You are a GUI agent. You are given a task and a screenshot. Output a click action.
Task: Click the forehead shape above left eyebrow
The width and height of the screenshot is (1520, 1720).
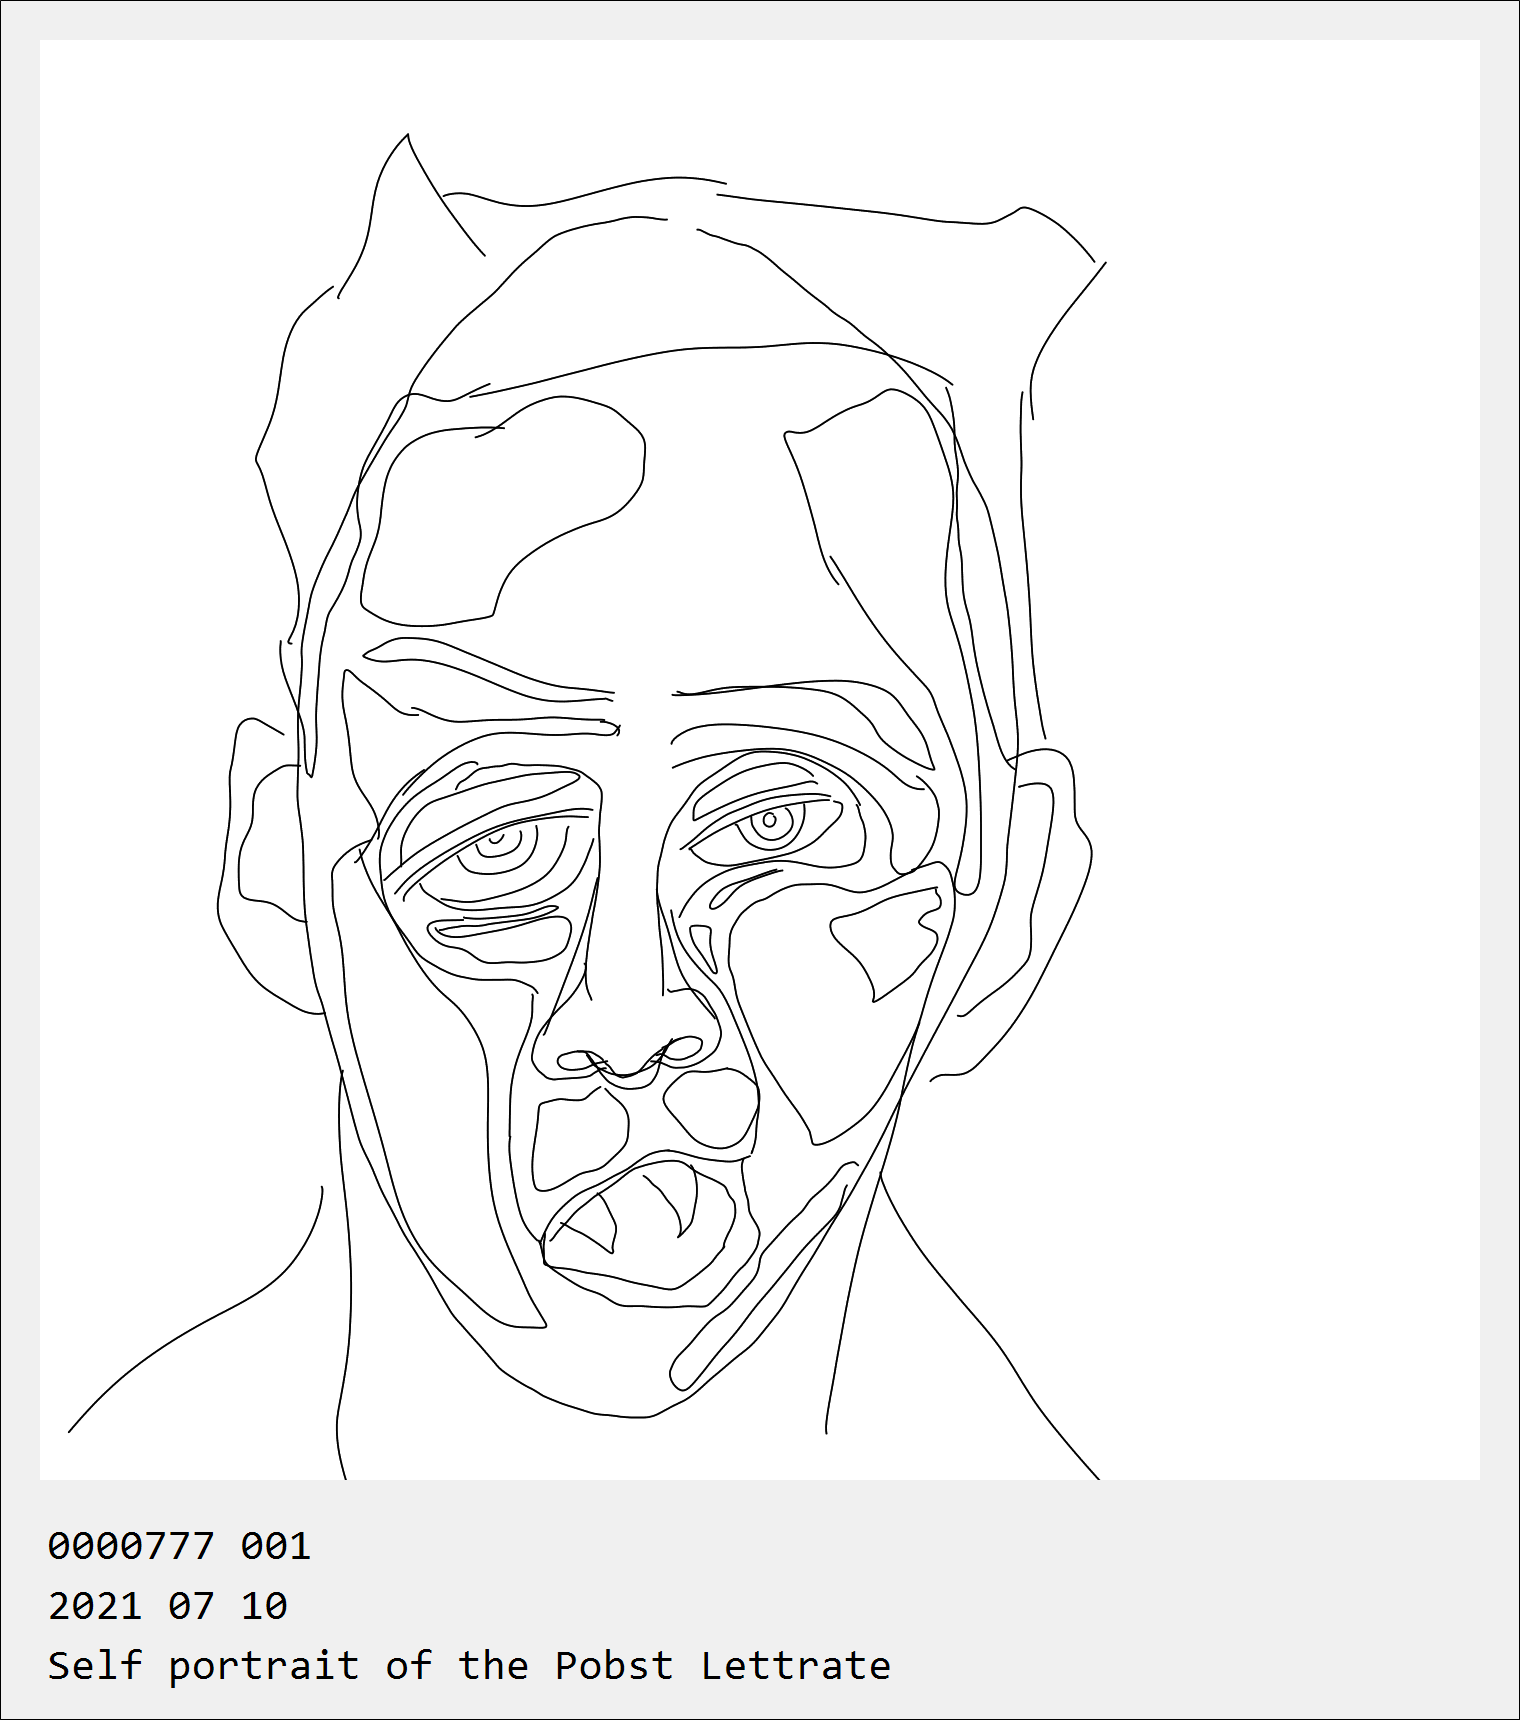pyautogui.click(x=500, y=510)
